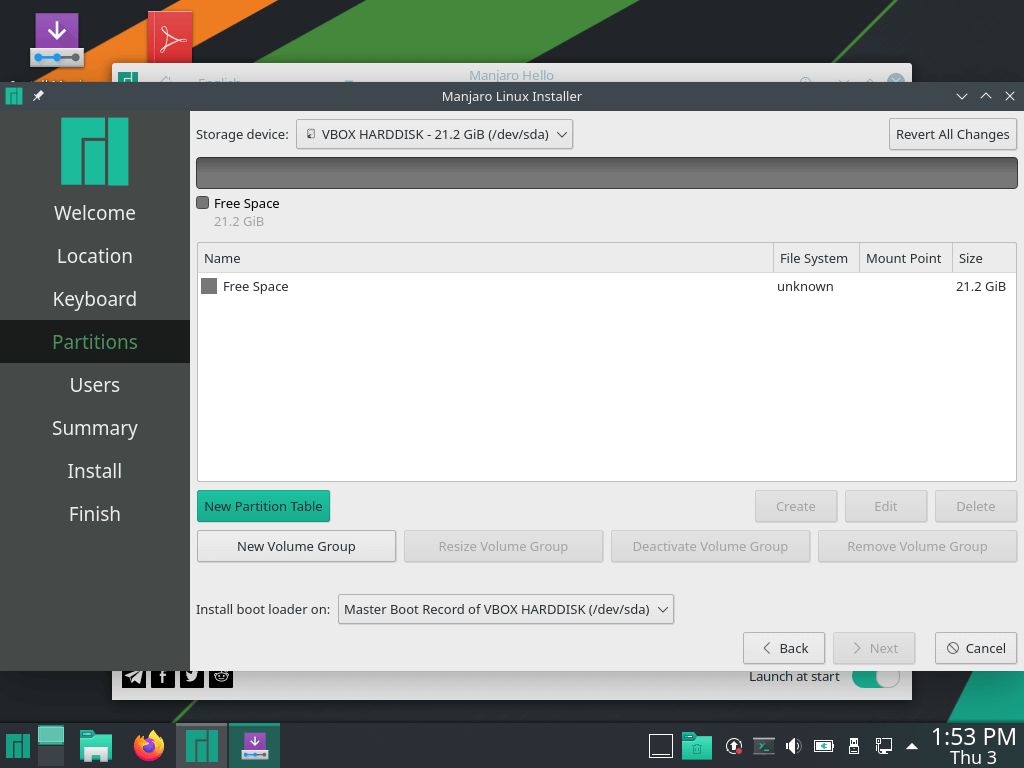Show hidden system tray icons arrow
The width and height of the screenshot is (1024, 768).
point(911,746)
